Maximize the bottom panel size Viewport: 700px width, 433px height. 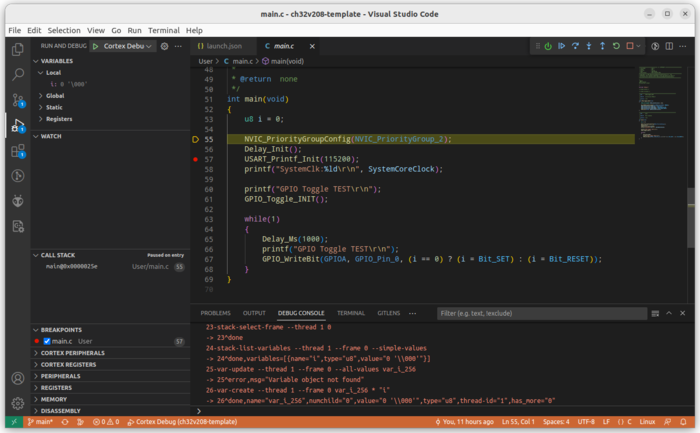(669, 313)
